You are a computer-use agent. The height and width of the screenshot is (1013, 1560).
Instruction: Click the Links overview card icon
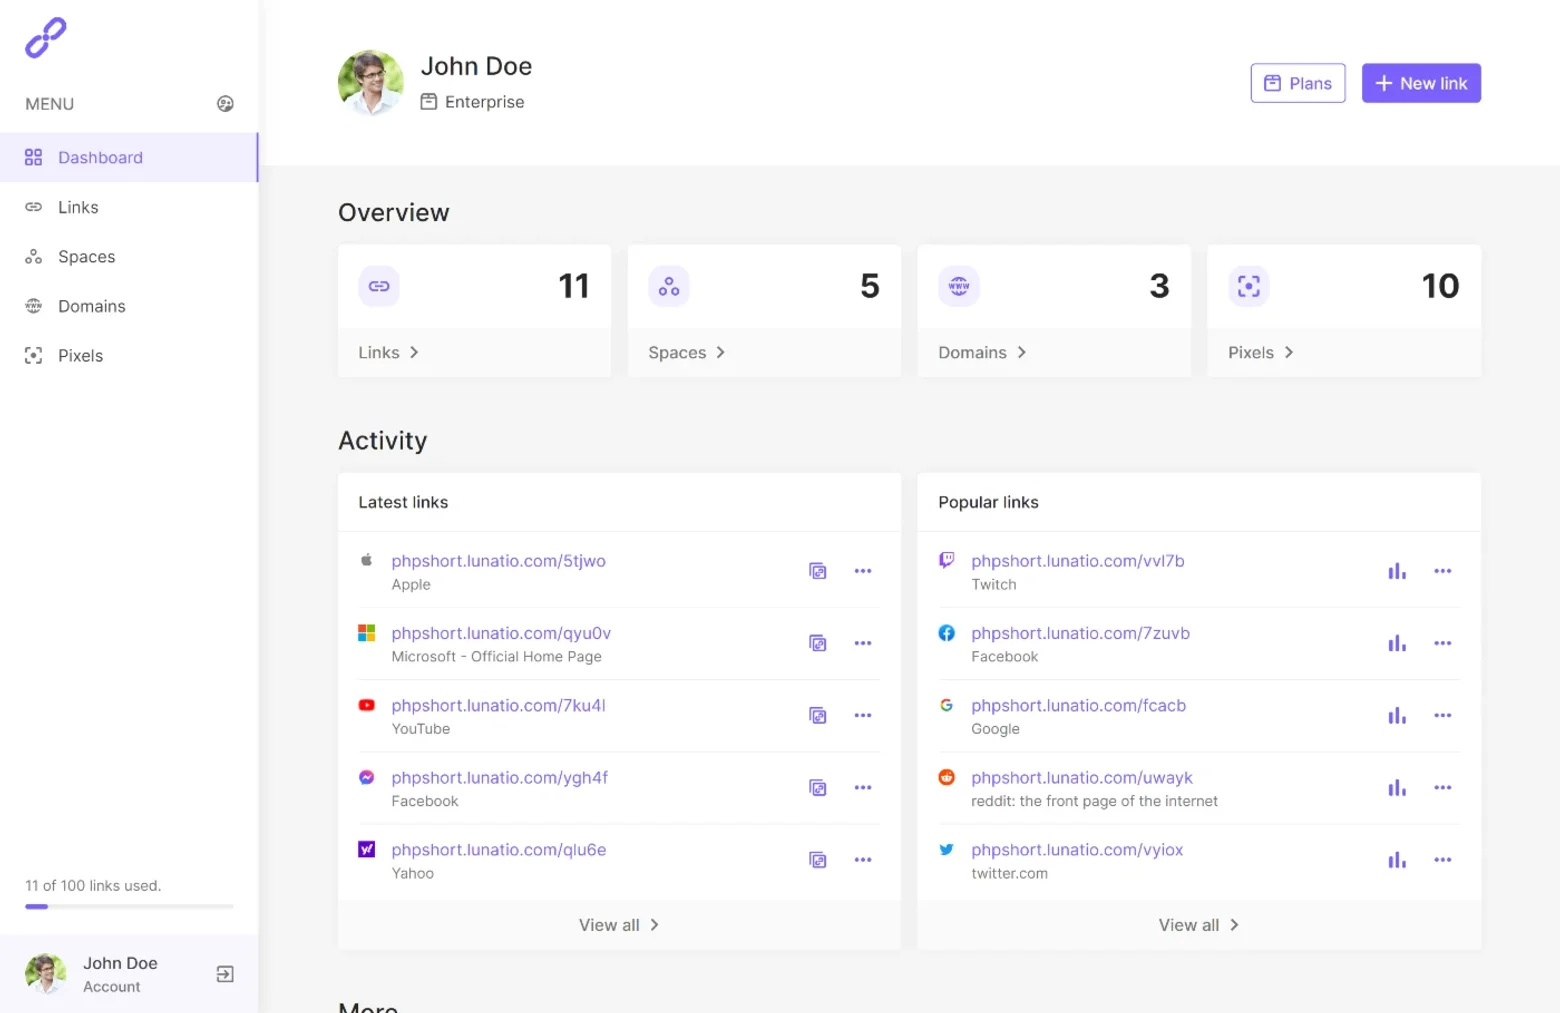tap(379, 286)
